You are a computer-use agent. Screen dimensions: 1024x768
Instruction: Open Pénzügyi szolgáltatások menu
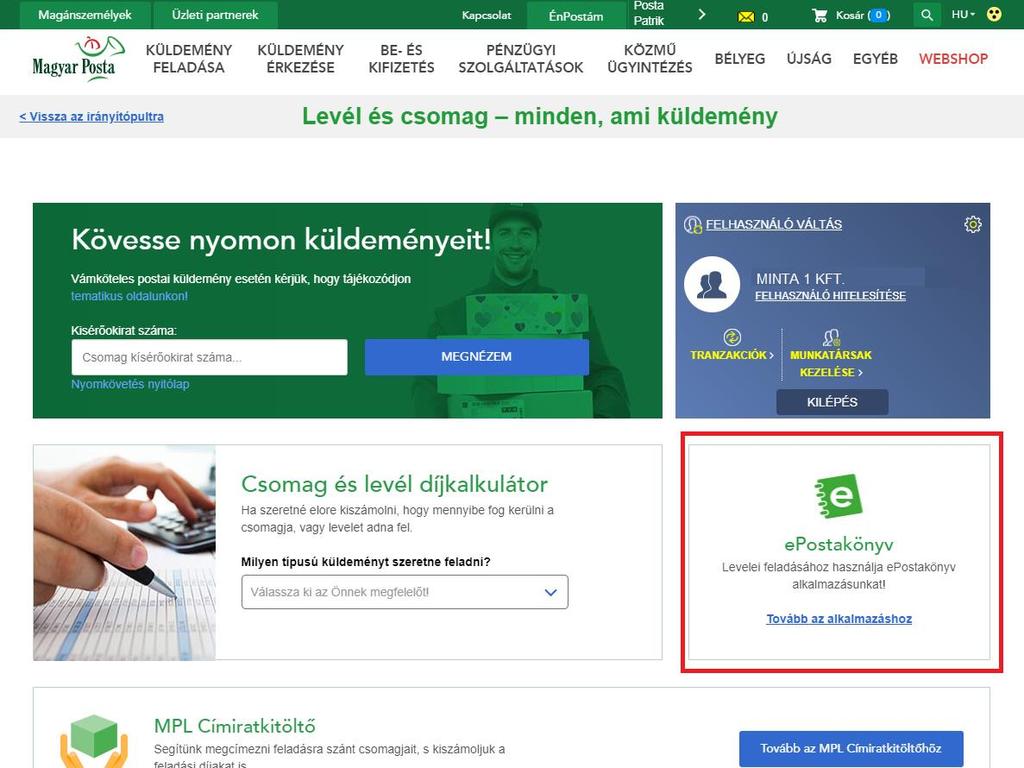pyautogui.click(x=520, y=59)
